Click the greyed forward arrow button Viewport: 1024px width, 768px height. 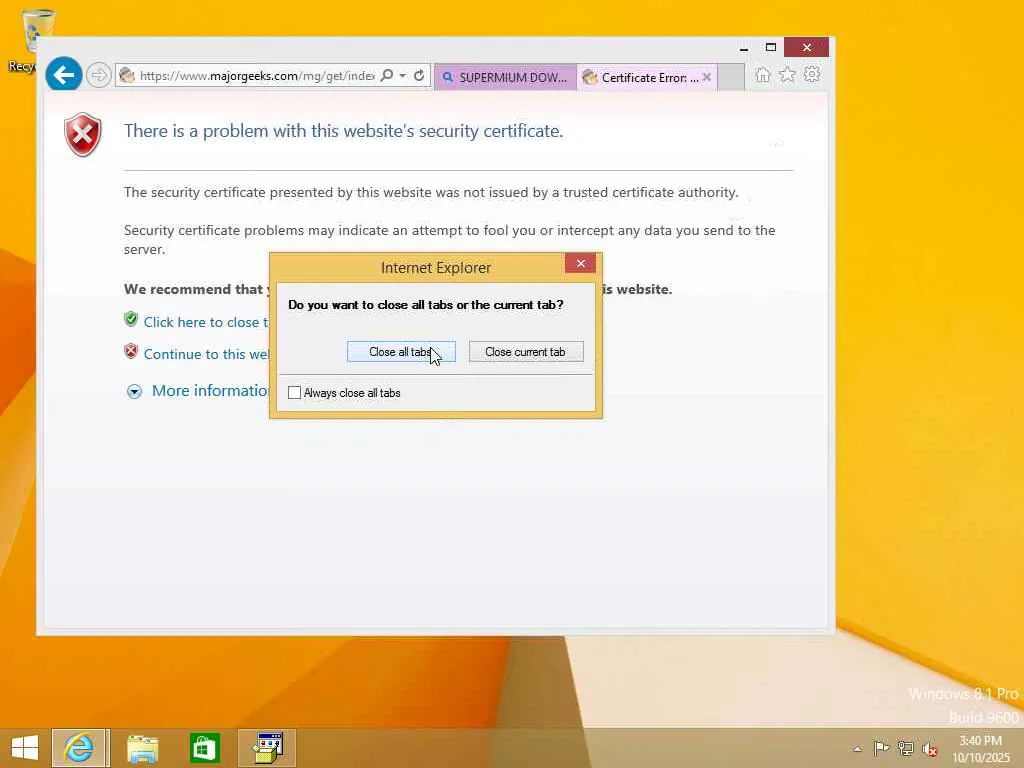(x=99, y=75)
